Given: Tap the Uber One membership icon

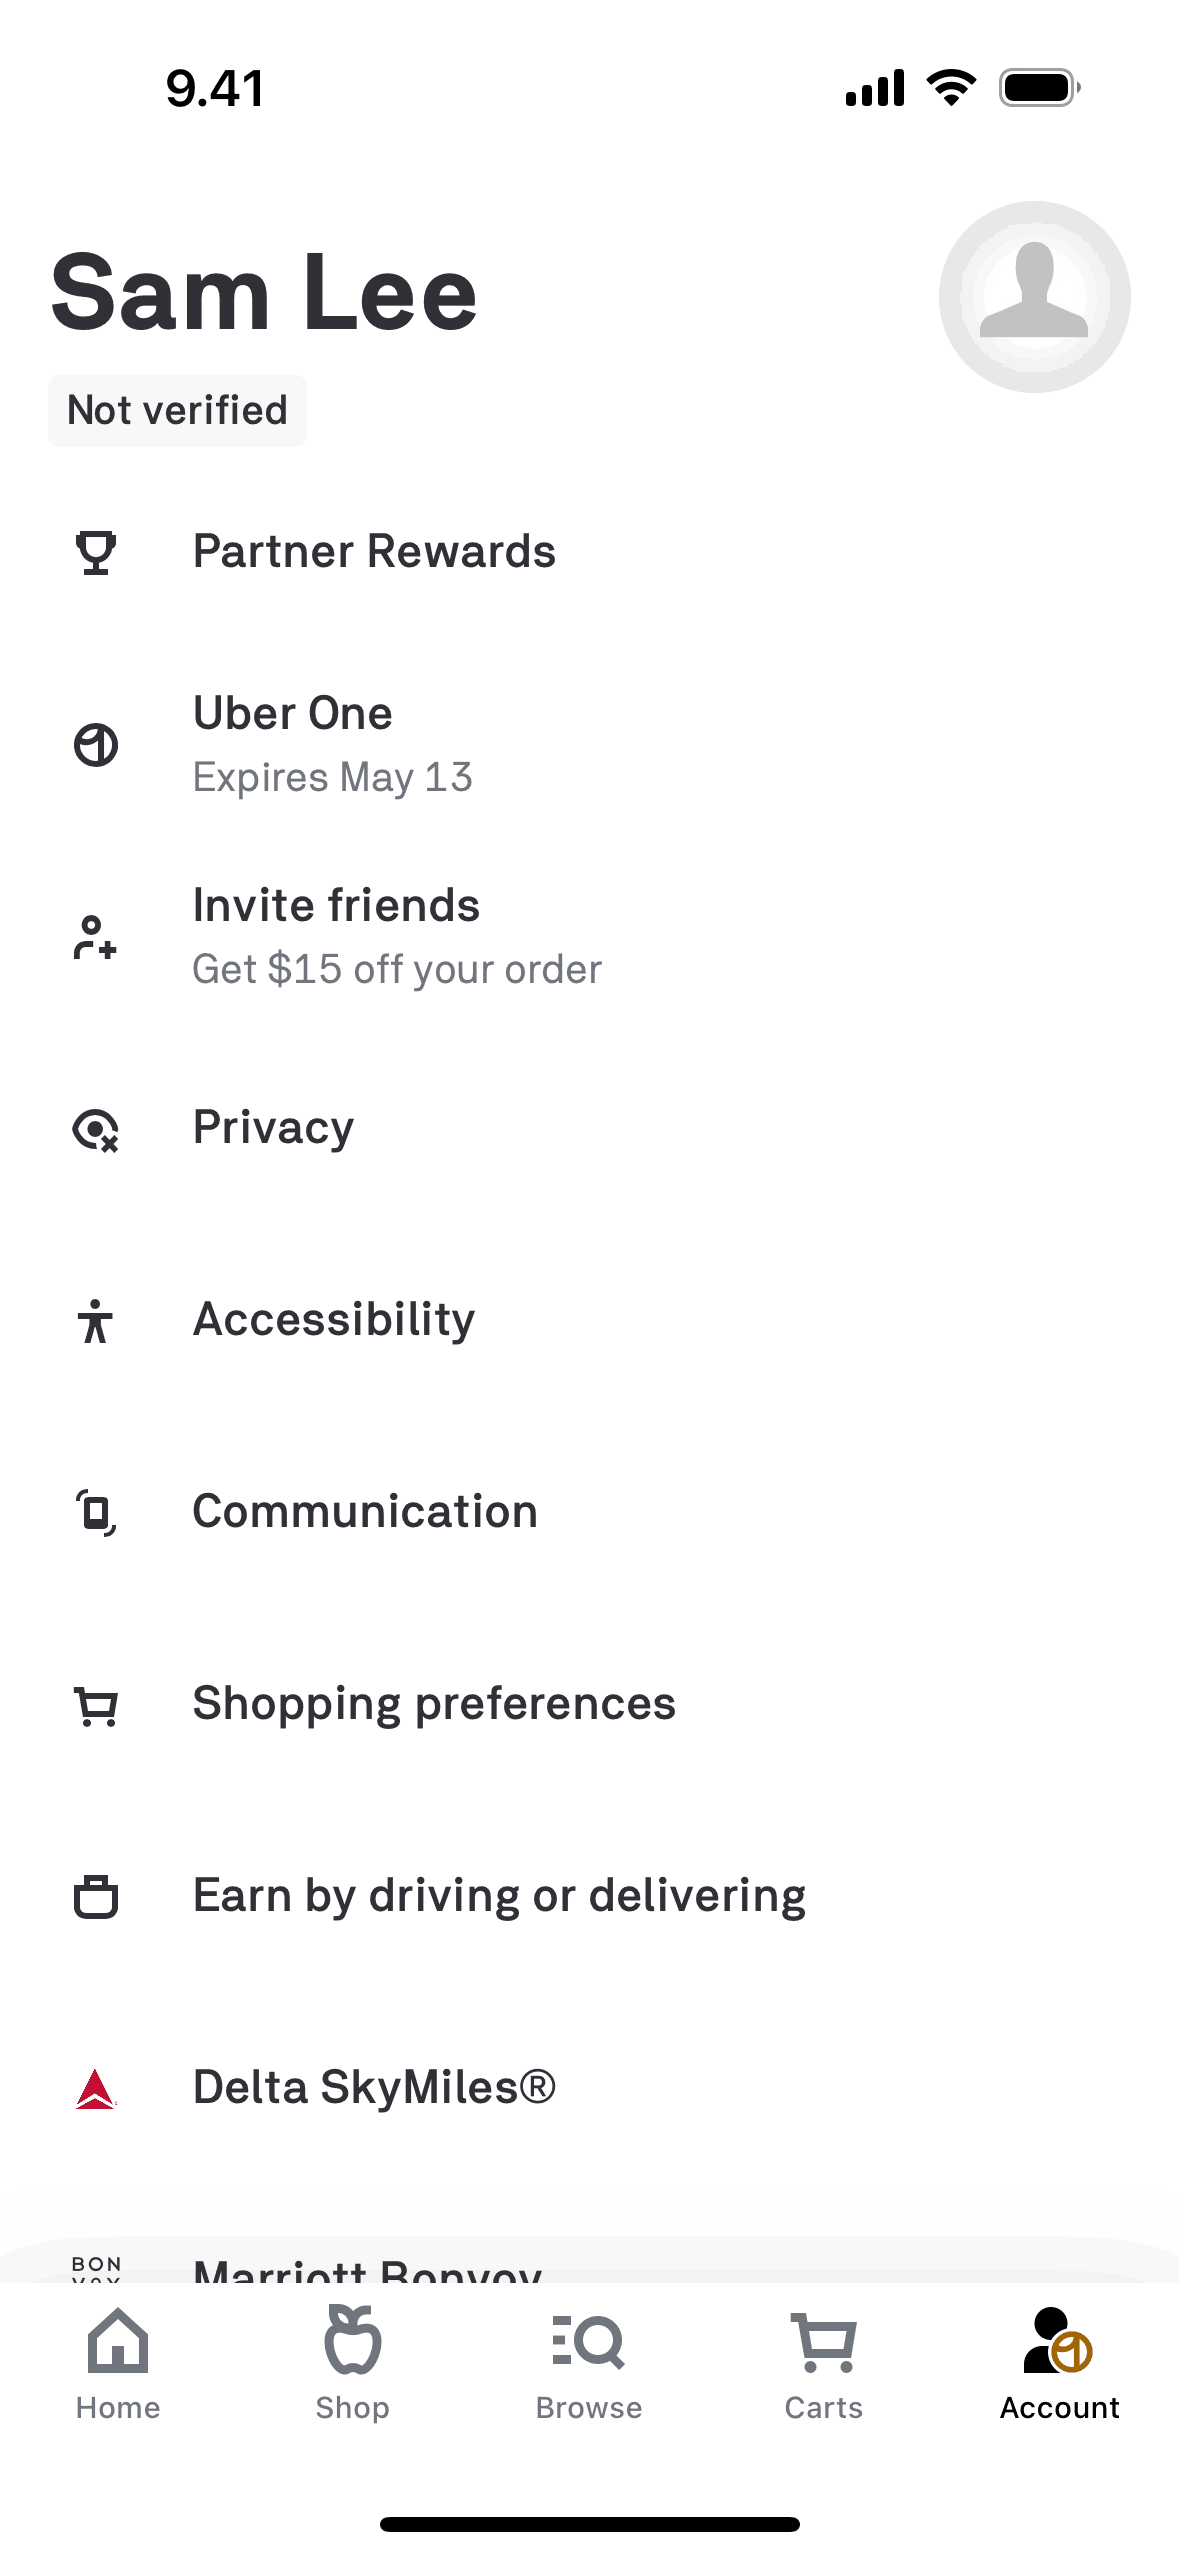Looking at the screenshot, I should coord(96,745).
